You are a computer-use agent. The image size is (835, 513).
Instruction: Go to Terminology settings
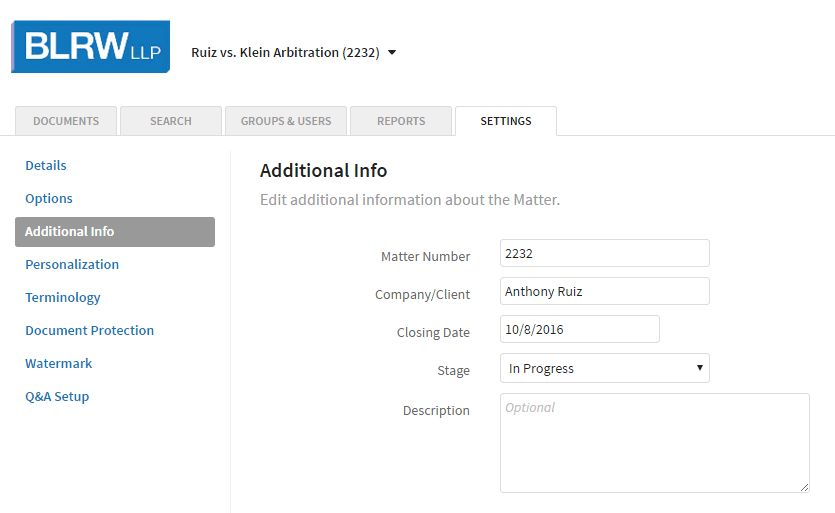(63, 297)
